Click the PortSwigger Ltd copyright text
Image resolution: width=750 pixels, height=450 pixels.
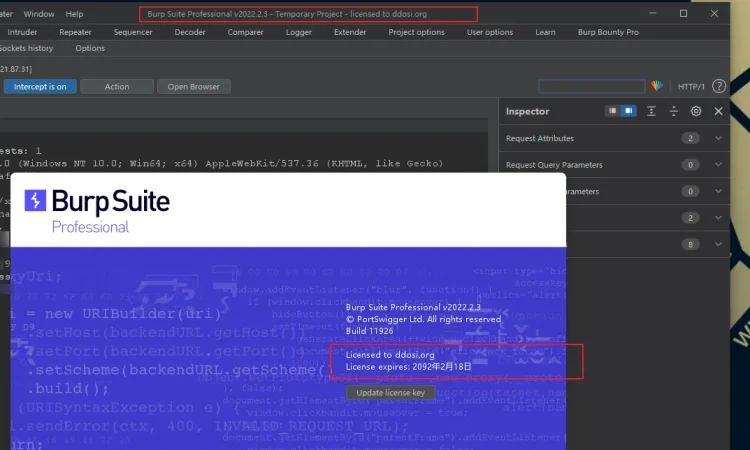point(423,319)
